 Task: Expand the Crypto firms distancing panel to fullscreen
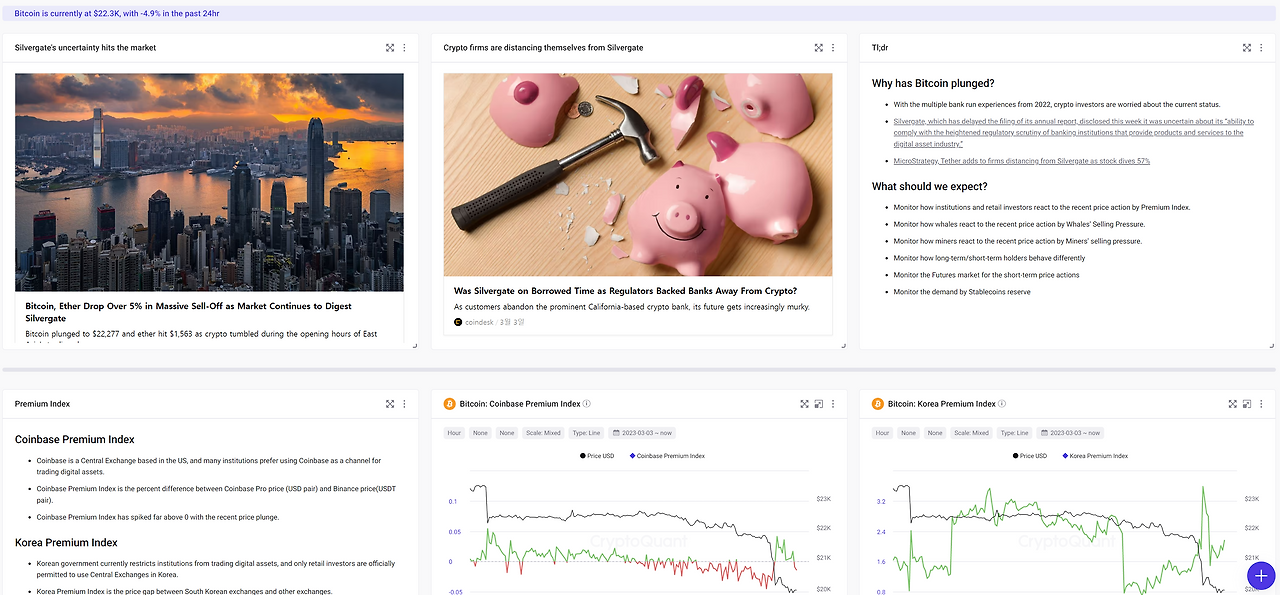tap(818, 48)
